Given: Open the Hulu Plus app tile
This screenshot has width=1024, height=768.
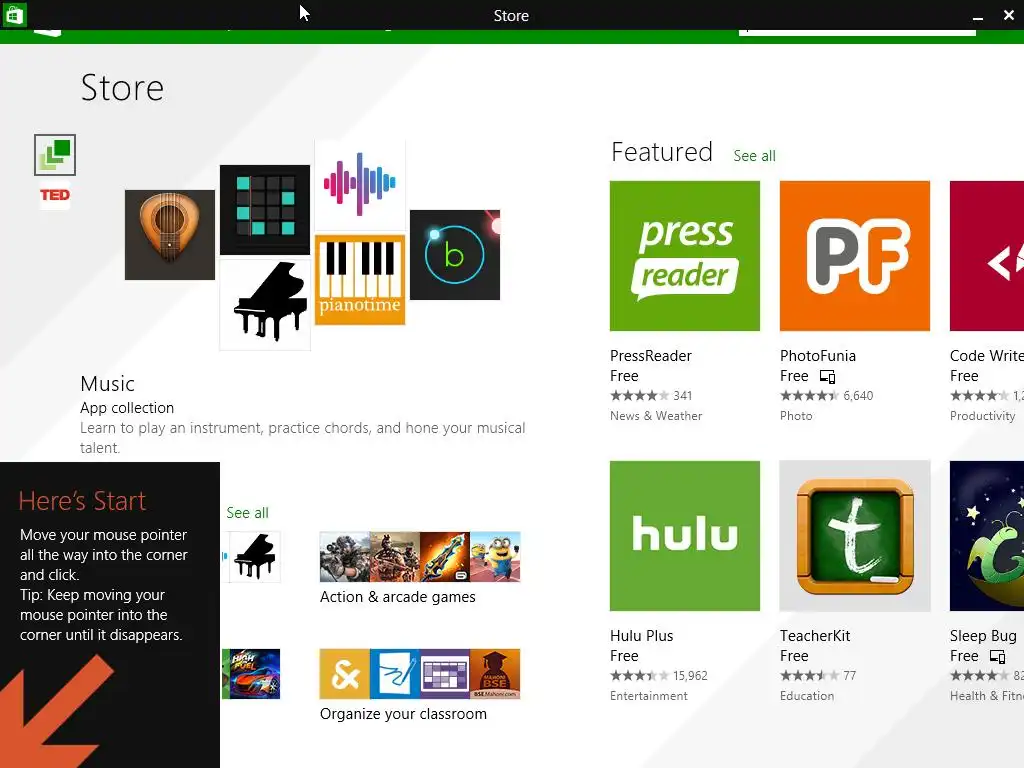Looking at the screenshot, I should (x=684, y=536).
